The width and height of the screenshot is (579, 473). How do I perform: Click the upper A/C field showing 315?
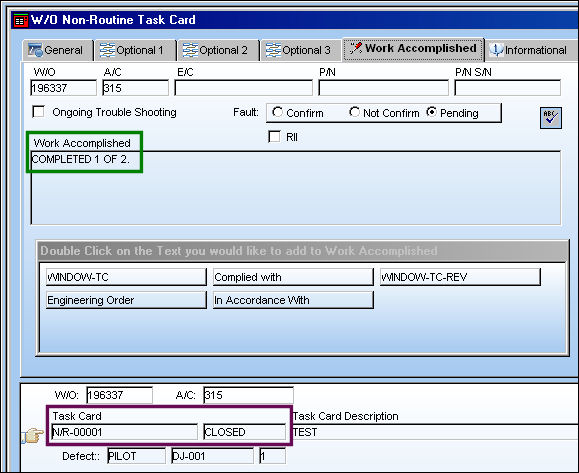[x=135, y=88]
